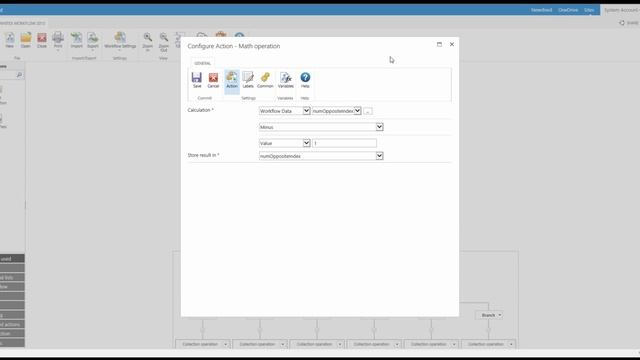The image size is (640, 360).
Task: Open the Sites link in top bar
Action: (x=589, y=10)
